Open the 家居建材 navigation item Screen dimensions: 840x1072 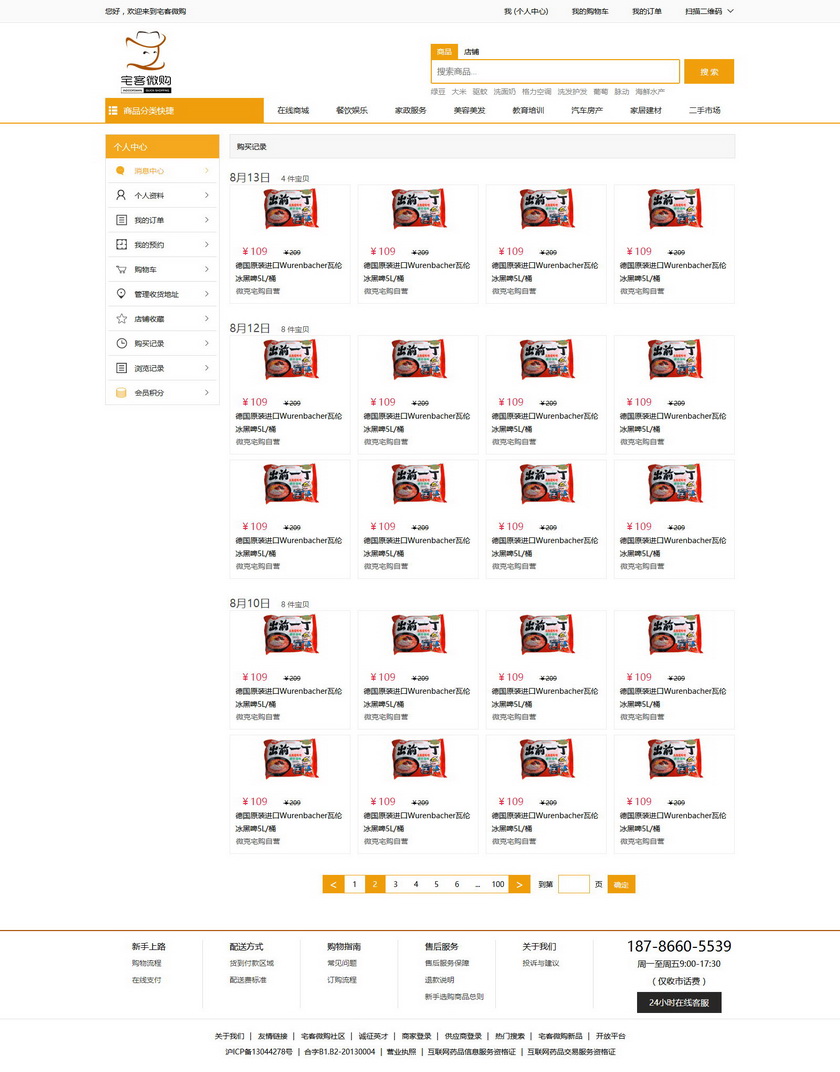[645, 110]
